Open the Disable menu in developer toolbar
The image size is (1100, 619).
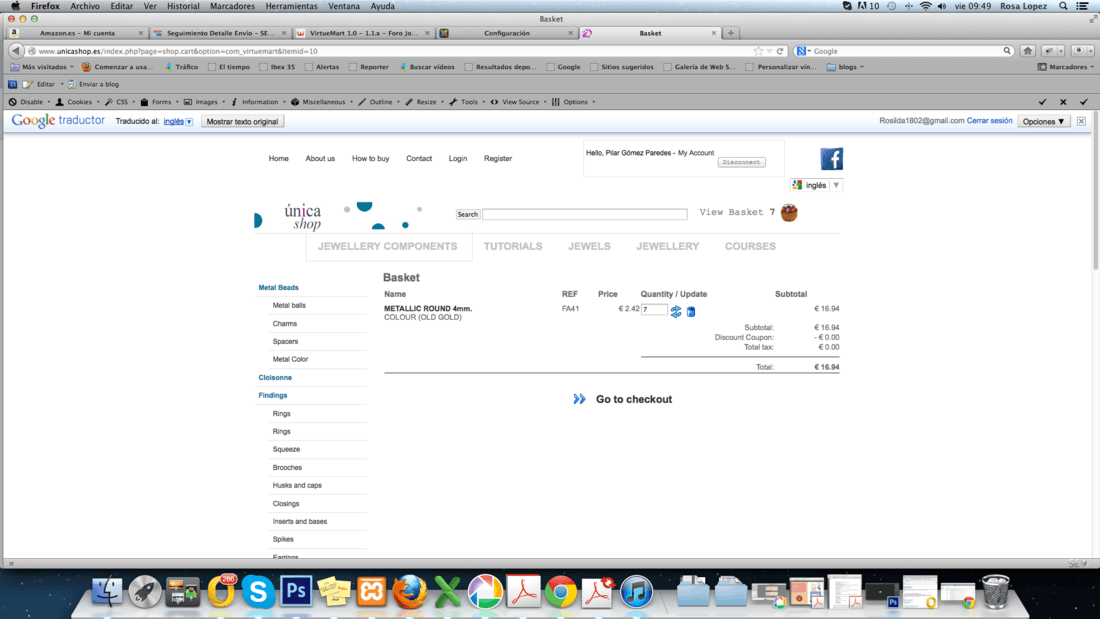tap(29, 102)
